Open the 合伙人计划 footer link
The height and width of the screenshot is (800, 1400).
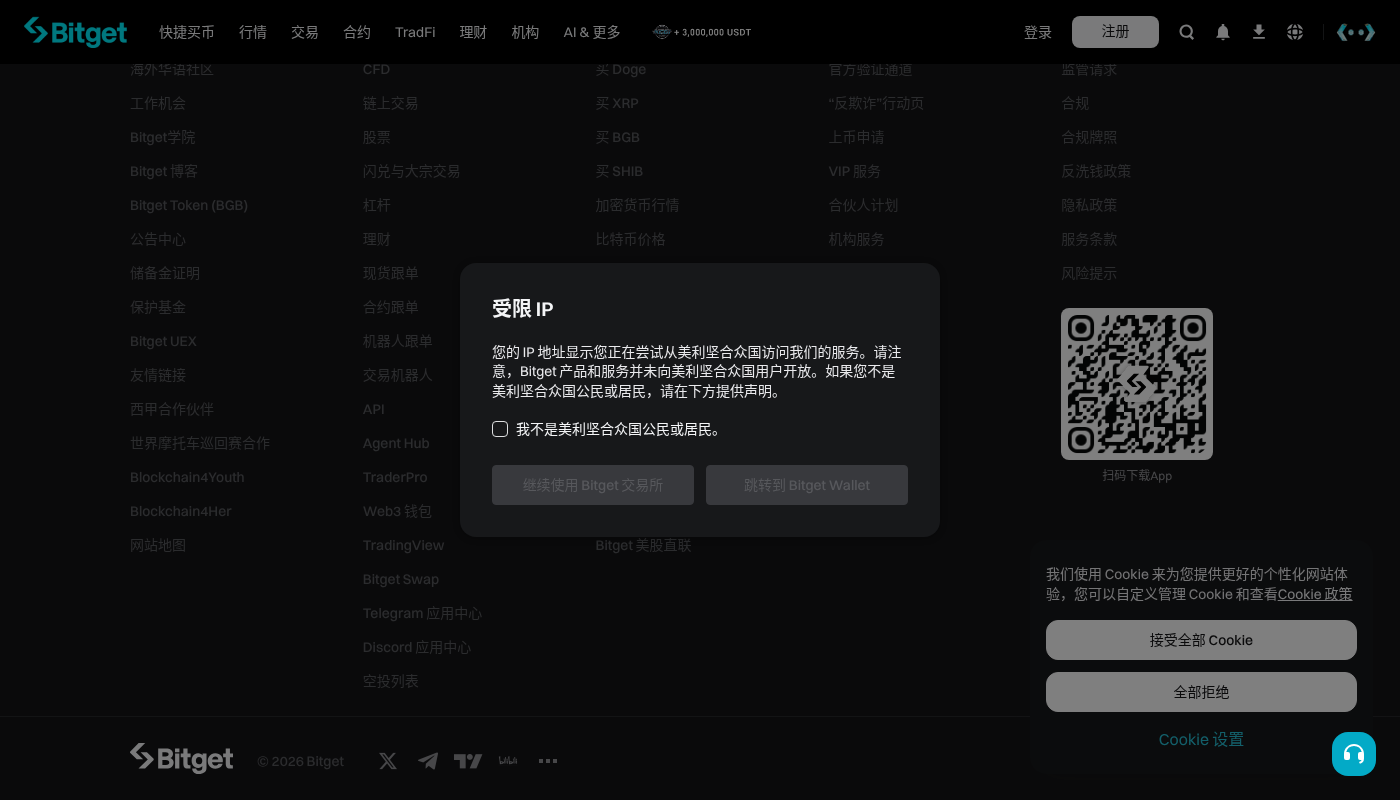coord(864,205)
